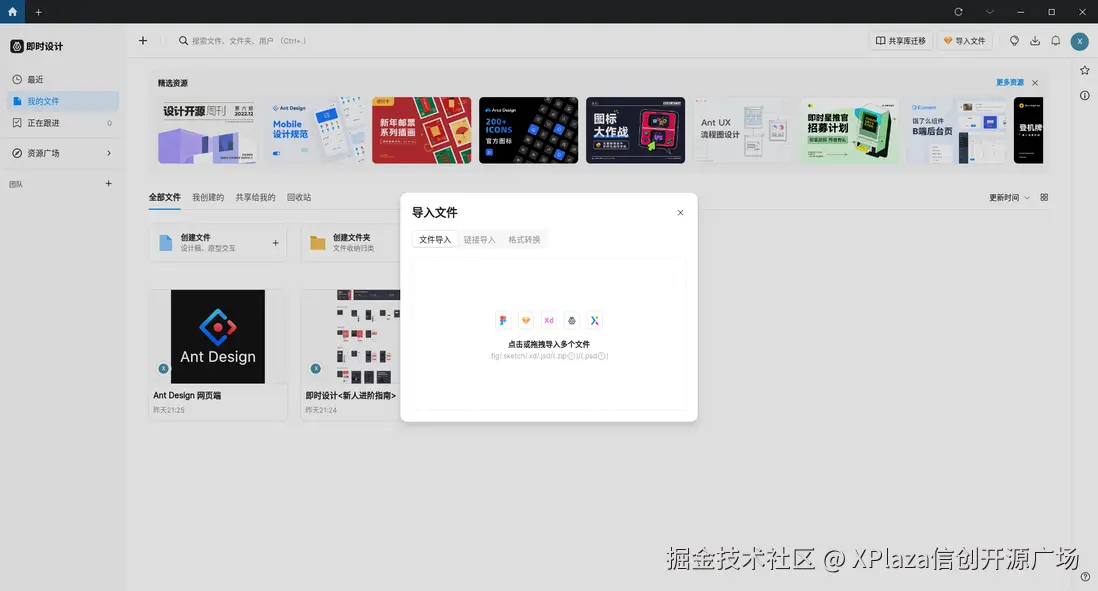1098x591 pixels.
Task: Open 新年邮票系列插画 resource card
Action: (422, 130)
